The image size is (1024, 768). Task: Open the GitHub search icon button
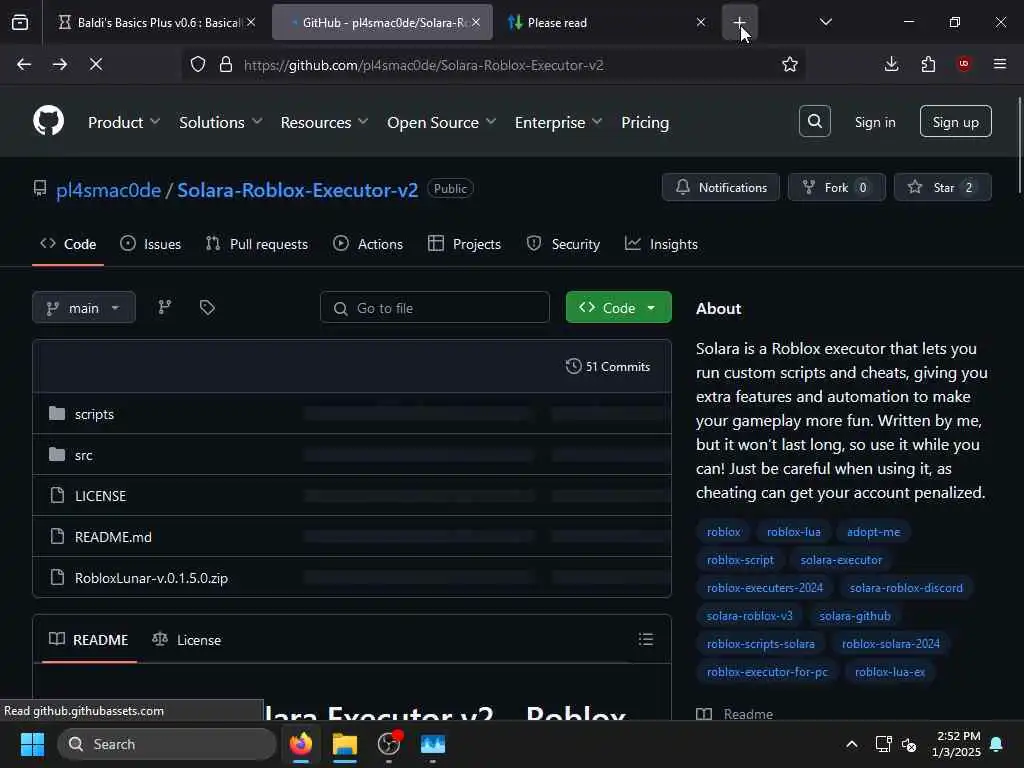click(814, 121)
